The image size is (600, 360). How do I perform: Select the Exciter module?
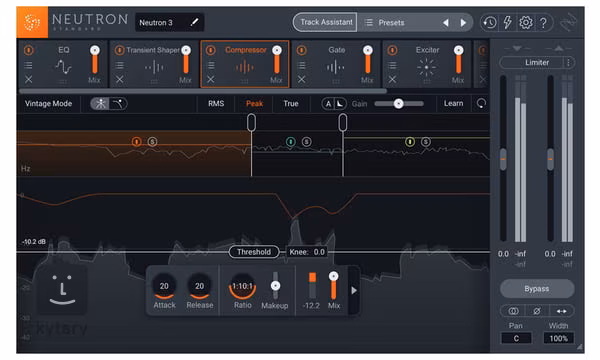tap(427, 64)
